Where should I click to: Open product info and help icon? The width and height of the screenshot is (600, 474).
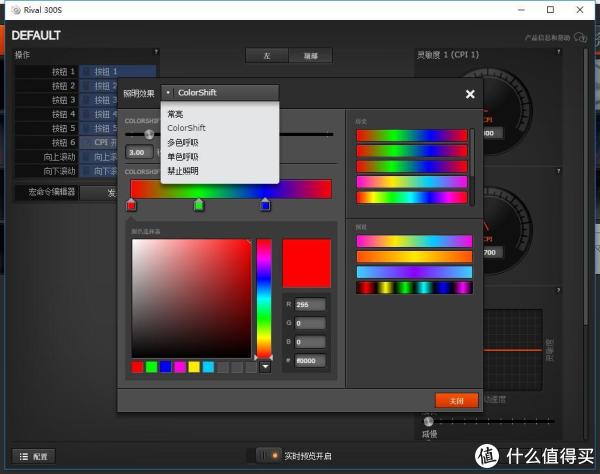point(580,37)
